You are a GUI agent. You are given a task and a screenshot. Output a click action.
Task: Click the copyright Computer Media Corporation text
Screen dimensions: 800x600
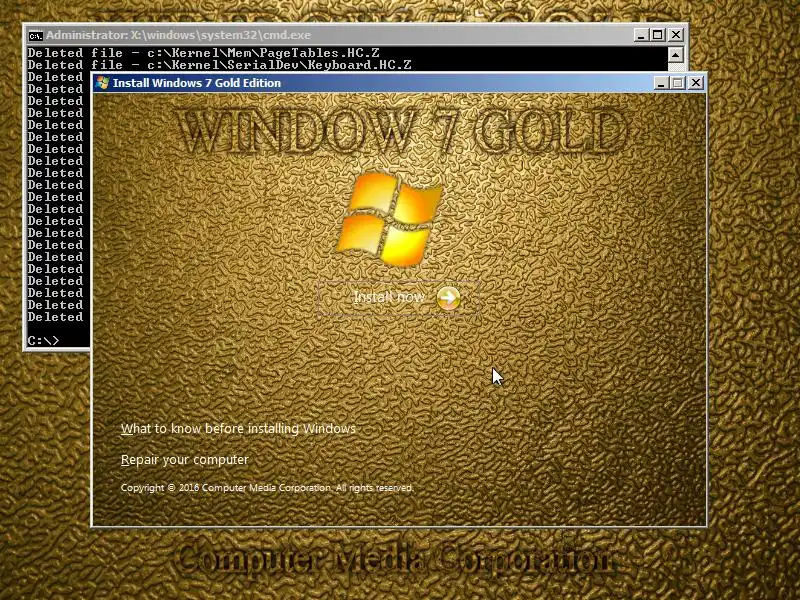[267, 488]
